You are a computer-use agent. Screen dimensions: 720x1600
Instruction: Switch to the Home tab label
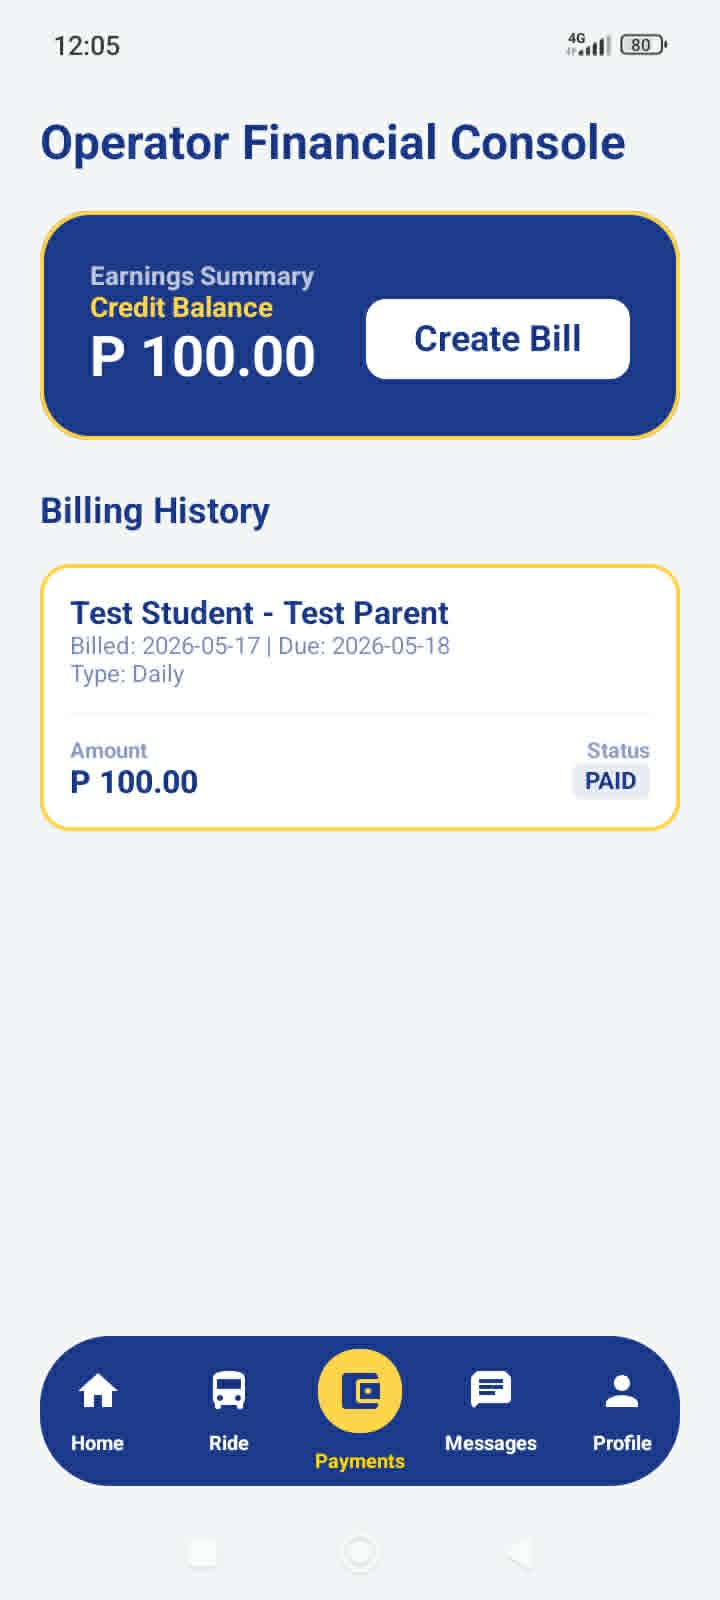(97, 1443)
